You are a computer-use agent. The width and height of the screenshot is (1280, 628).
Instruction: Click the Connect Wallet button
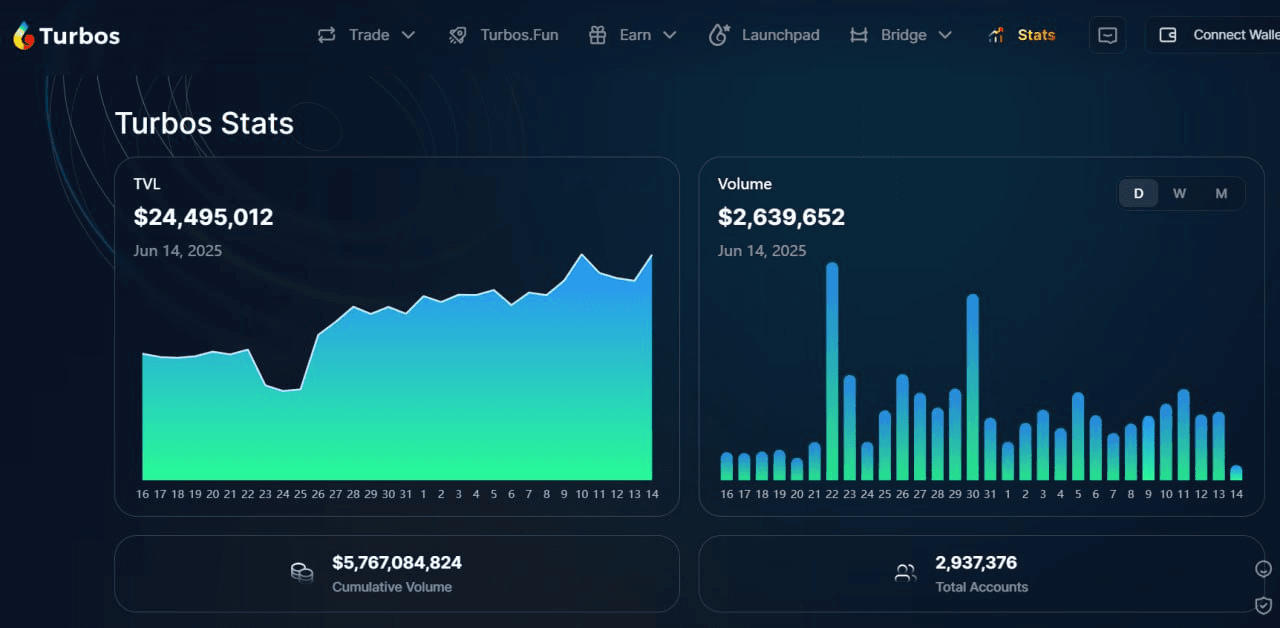pyautogui.click(x=1213, y=35)
